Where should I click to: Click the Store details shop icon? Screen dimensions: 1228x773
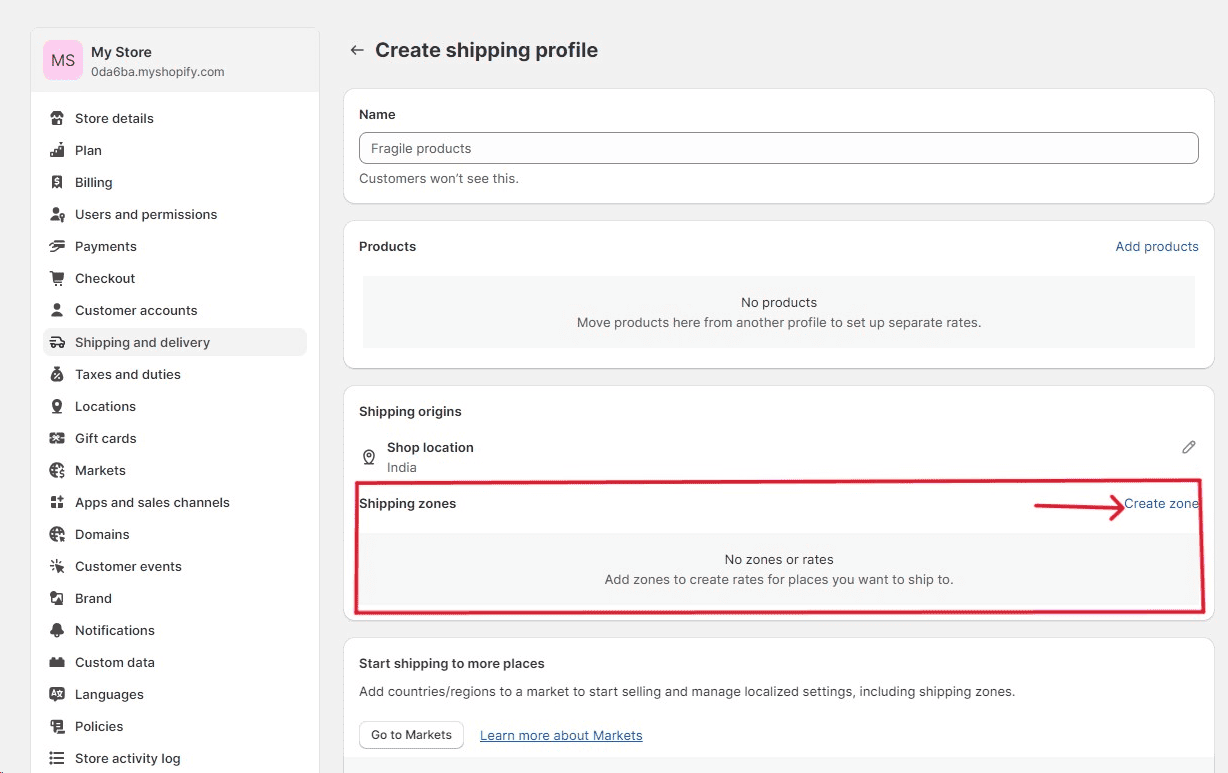[57, 118]
